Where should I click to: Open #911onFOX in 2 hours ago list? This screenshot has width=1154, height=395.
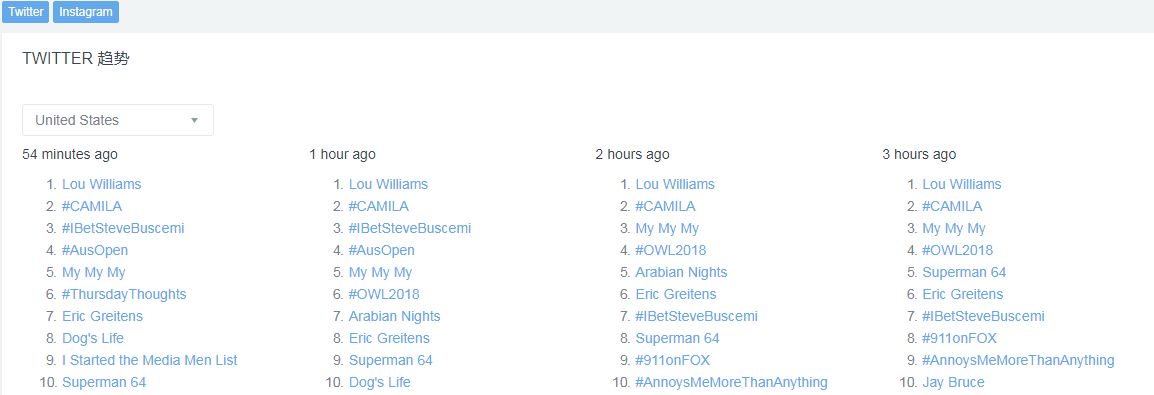(x=673, y=360)
